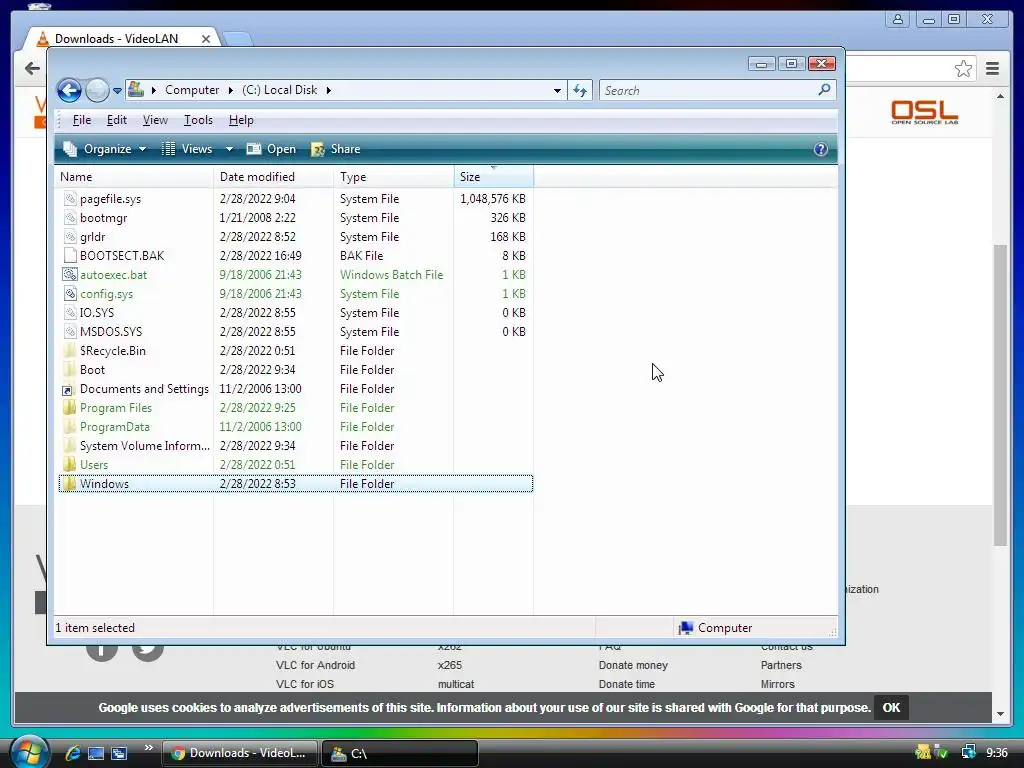
Task: Open the Organize dropdown
Action: 104,149
